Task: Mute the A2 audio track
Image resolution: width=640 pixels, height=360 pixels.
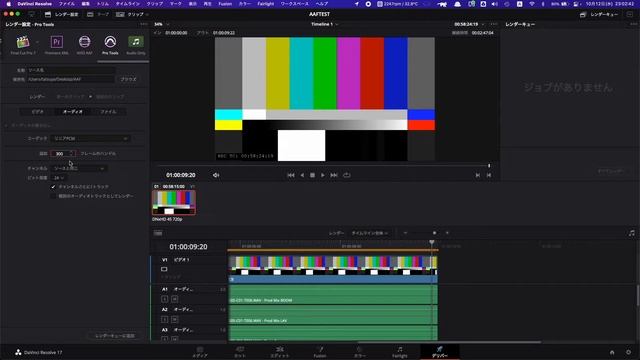Action: point(175,320)
